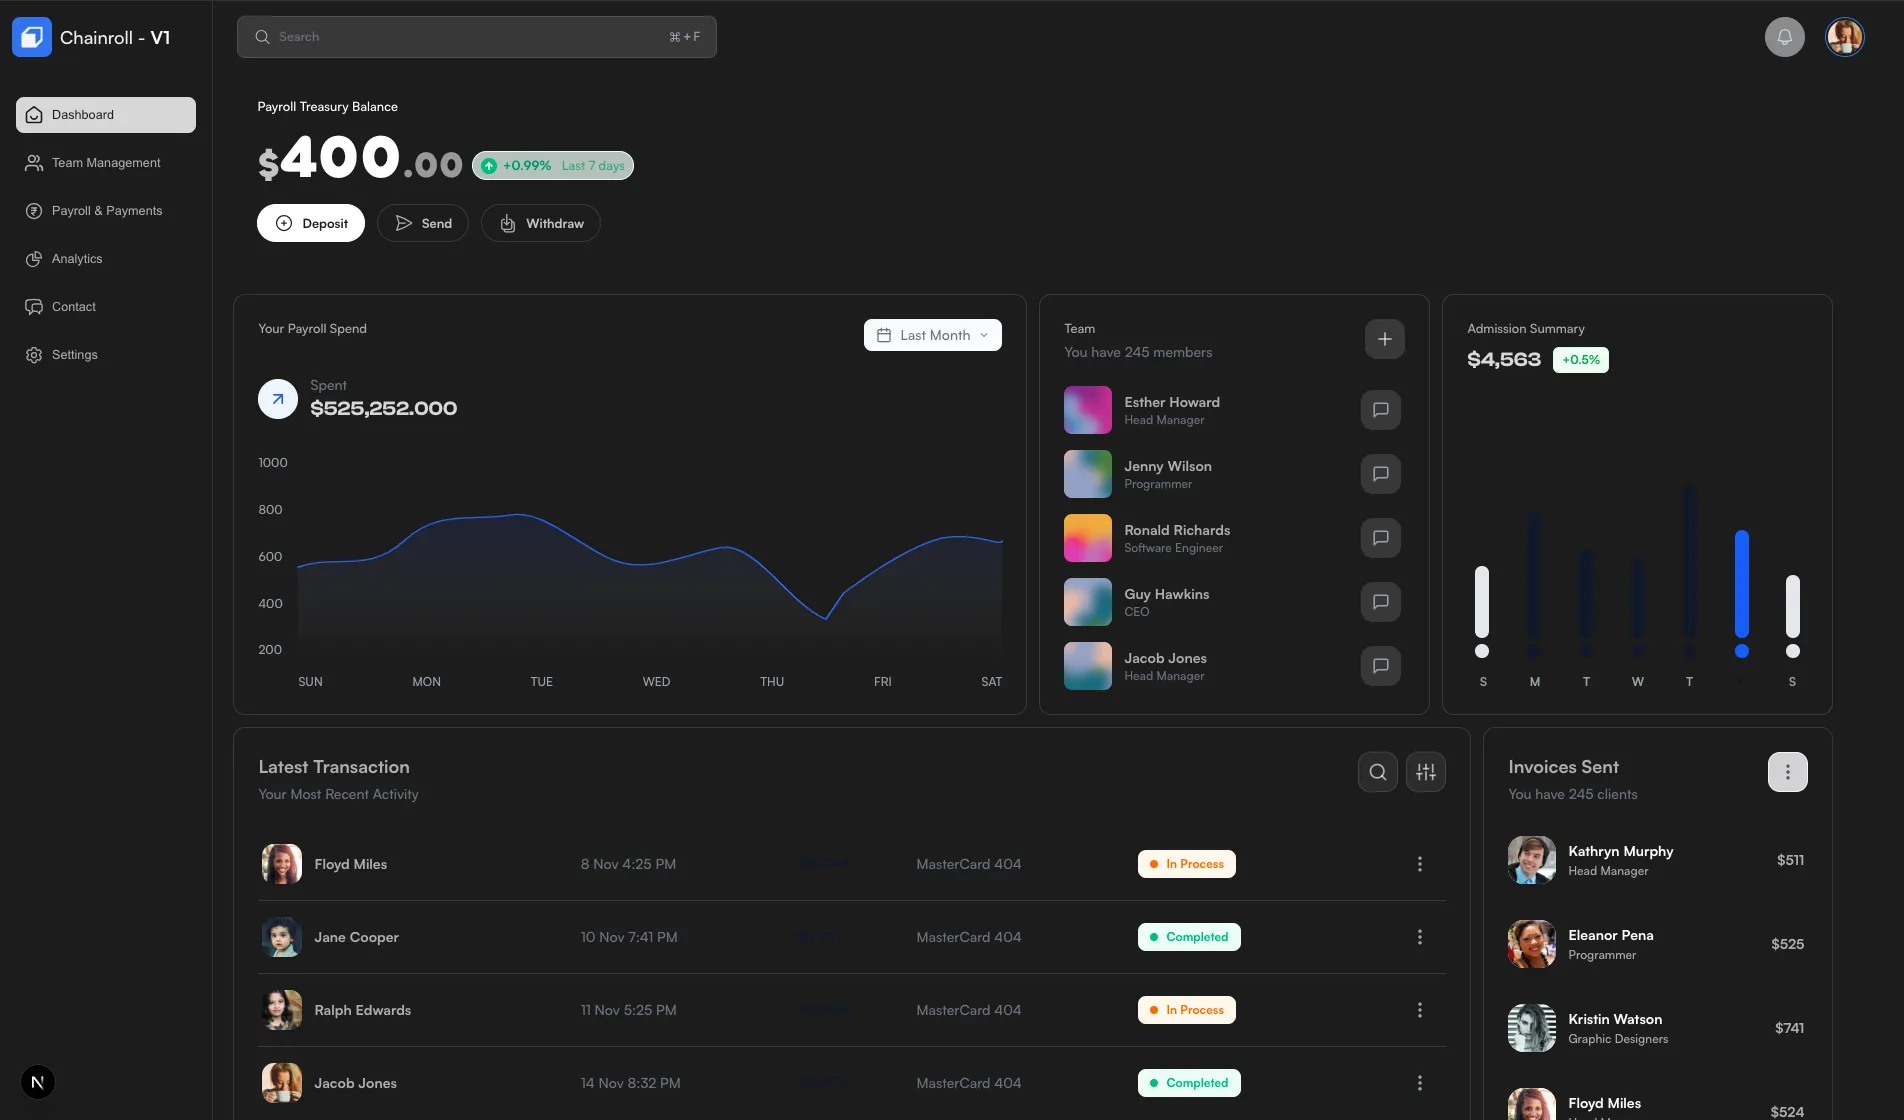Expand options for Jane Cooper transaction
The width and height of the screenshot is (1904, 1120).
1419,937
